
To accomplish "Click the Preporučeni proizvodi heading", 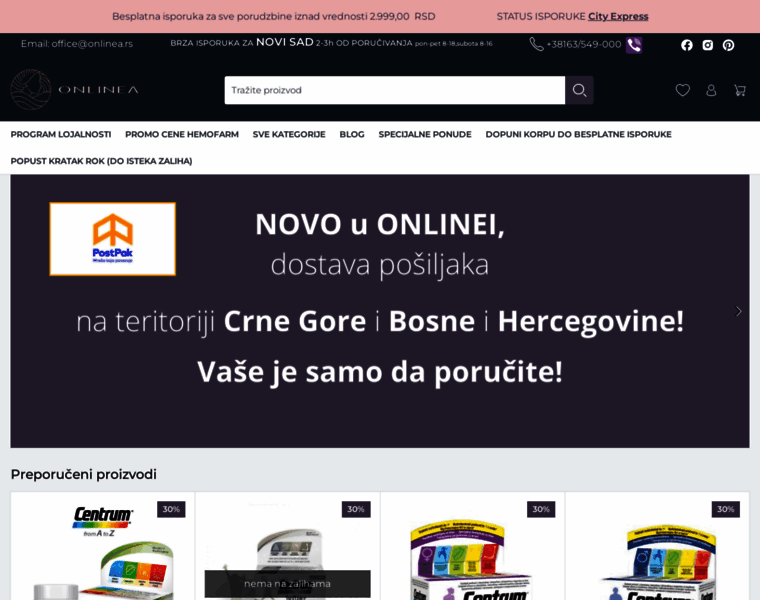I will pyautogui.click(x=83, y=474).
